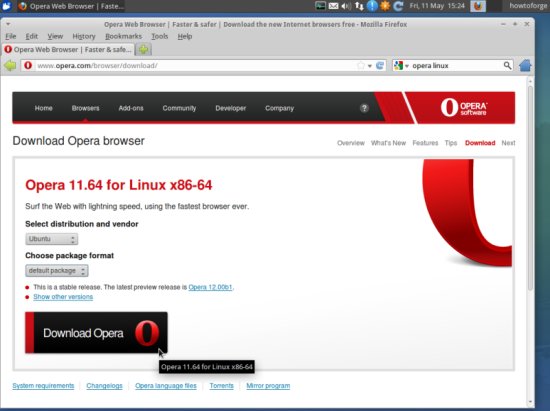
Task: Click the search magnifier icon
Action: (x=507, y=66)
